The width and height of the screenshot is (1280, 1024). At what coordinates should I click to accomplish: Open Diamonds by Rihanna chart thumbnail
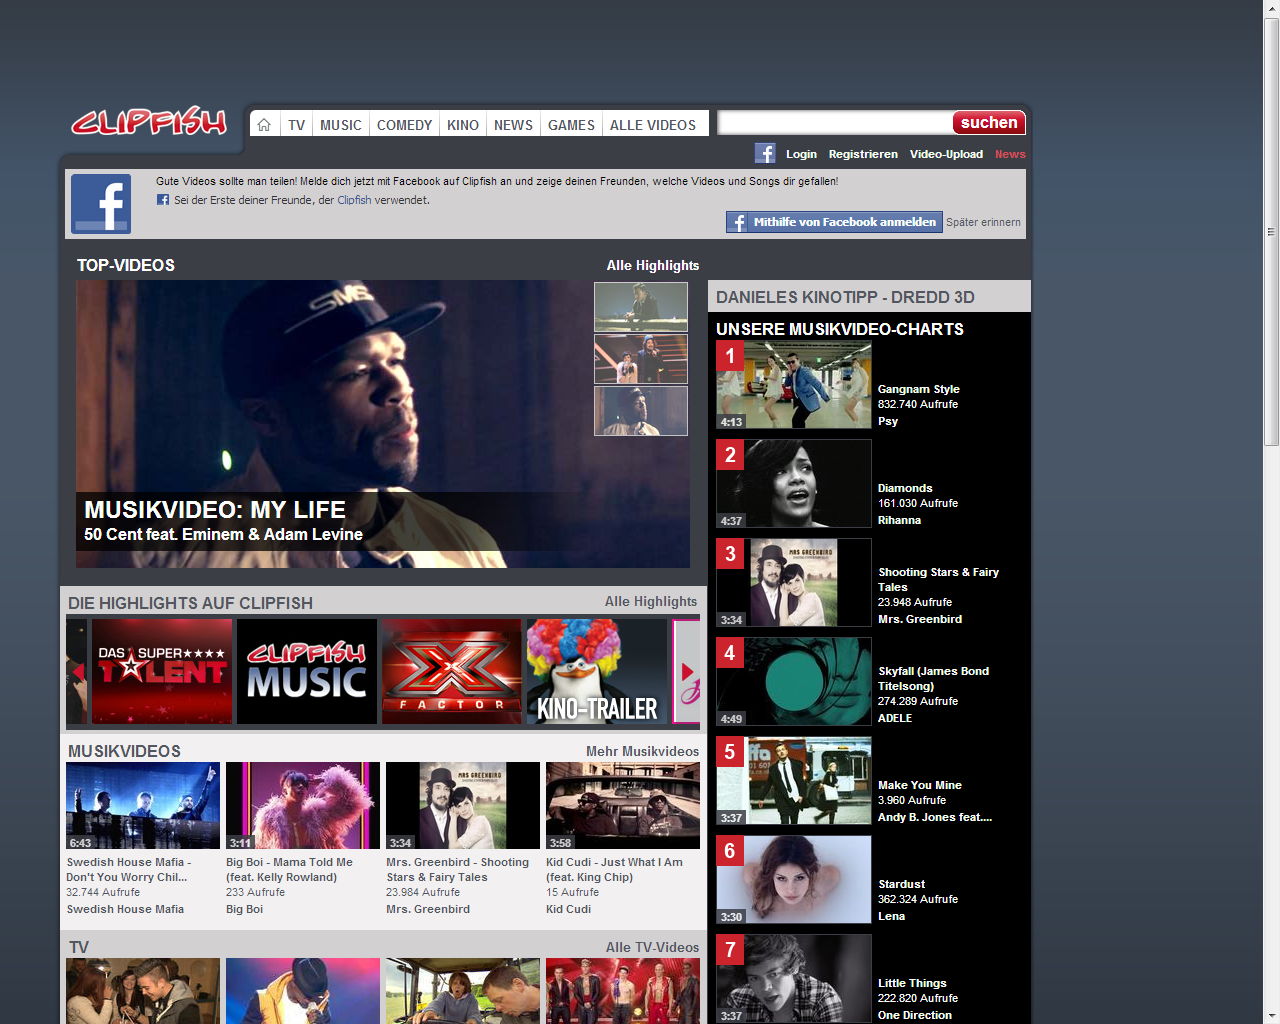click(794, 484)
